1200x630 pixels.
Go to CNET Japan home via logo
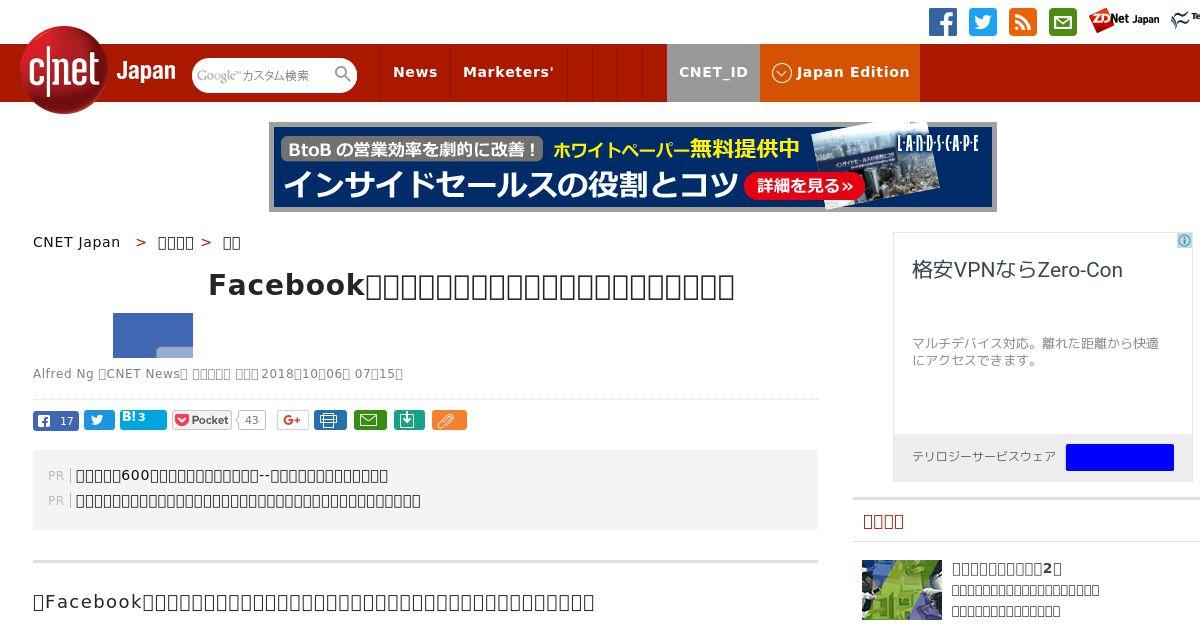click(x=98, y=70)
